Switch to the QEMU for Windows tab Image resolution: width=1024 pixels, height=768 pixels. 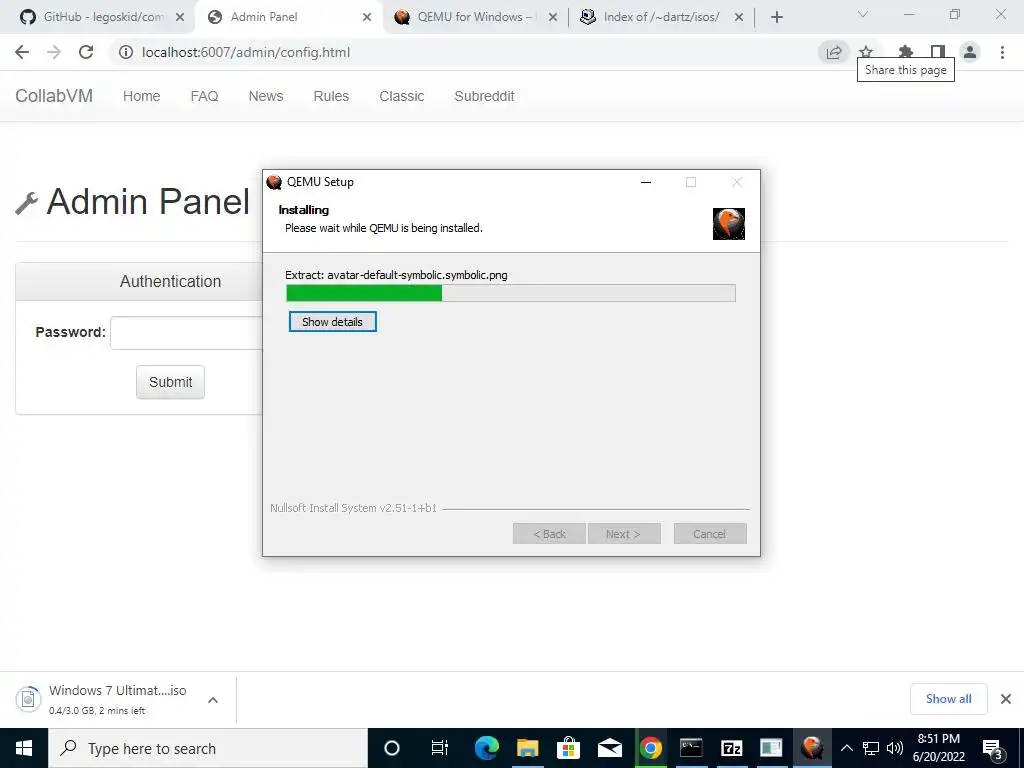click(476, 17)
